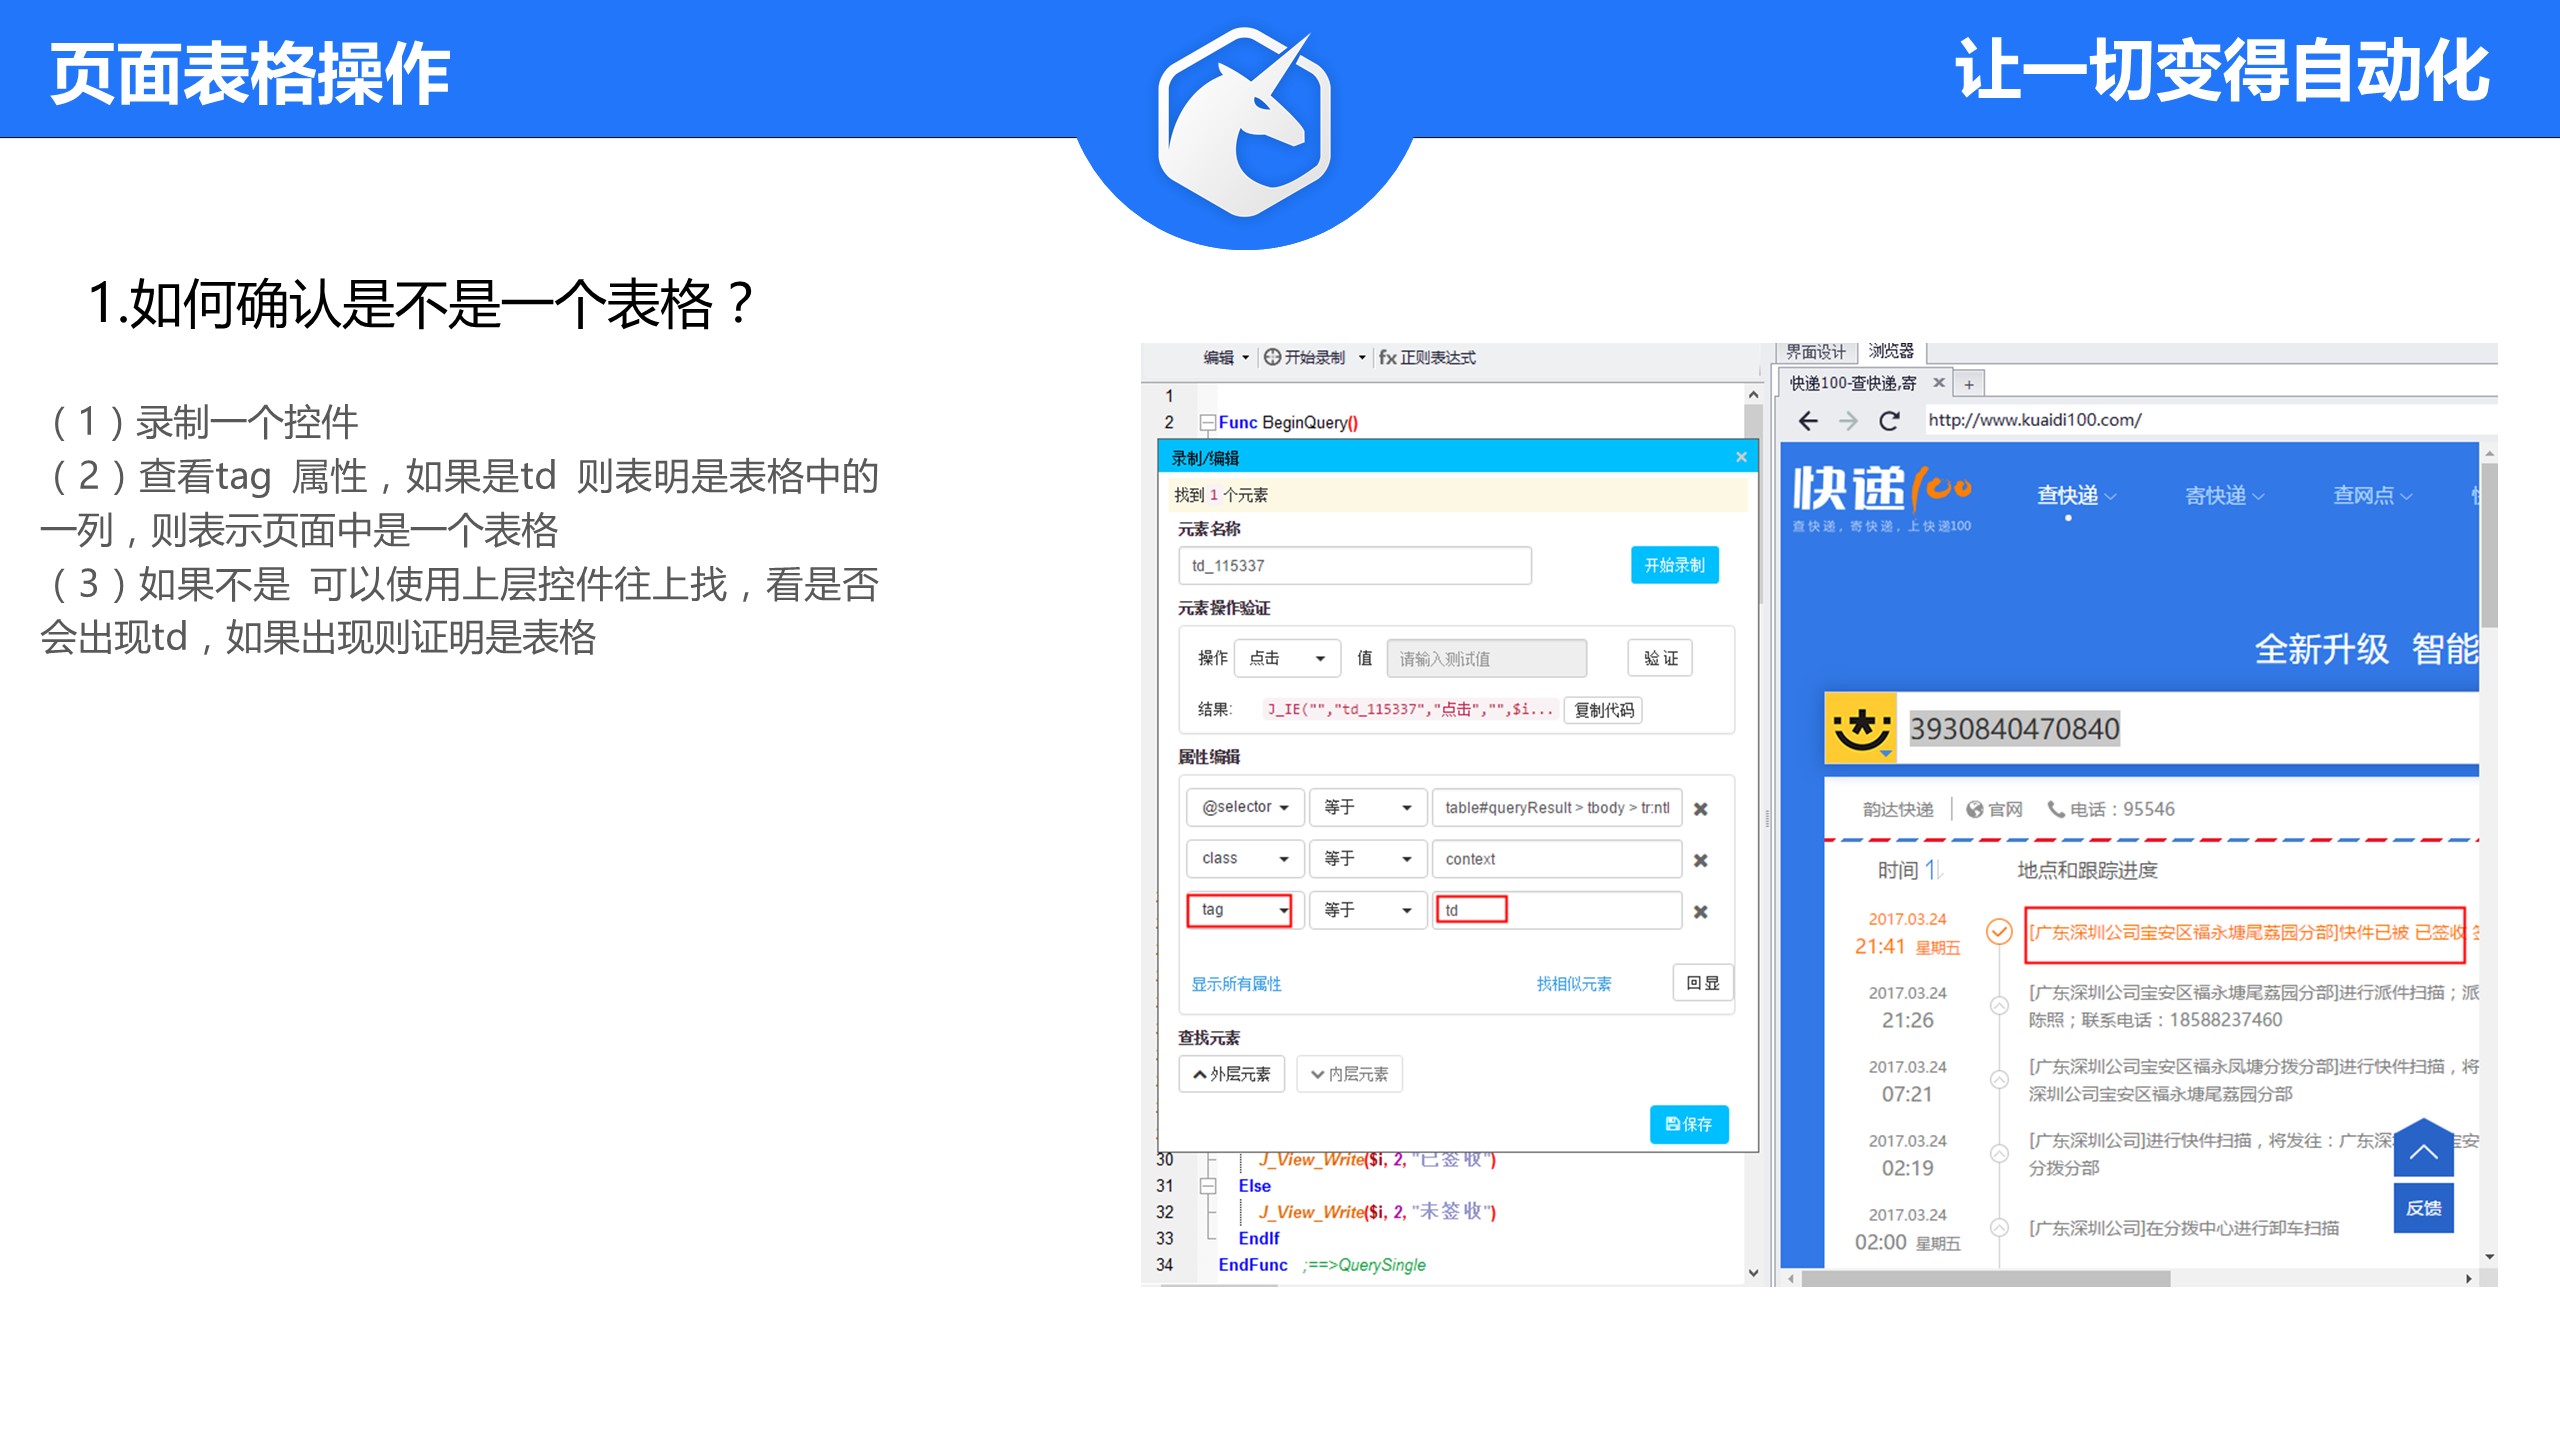Open a new browser tab

tap(1968, 384)
